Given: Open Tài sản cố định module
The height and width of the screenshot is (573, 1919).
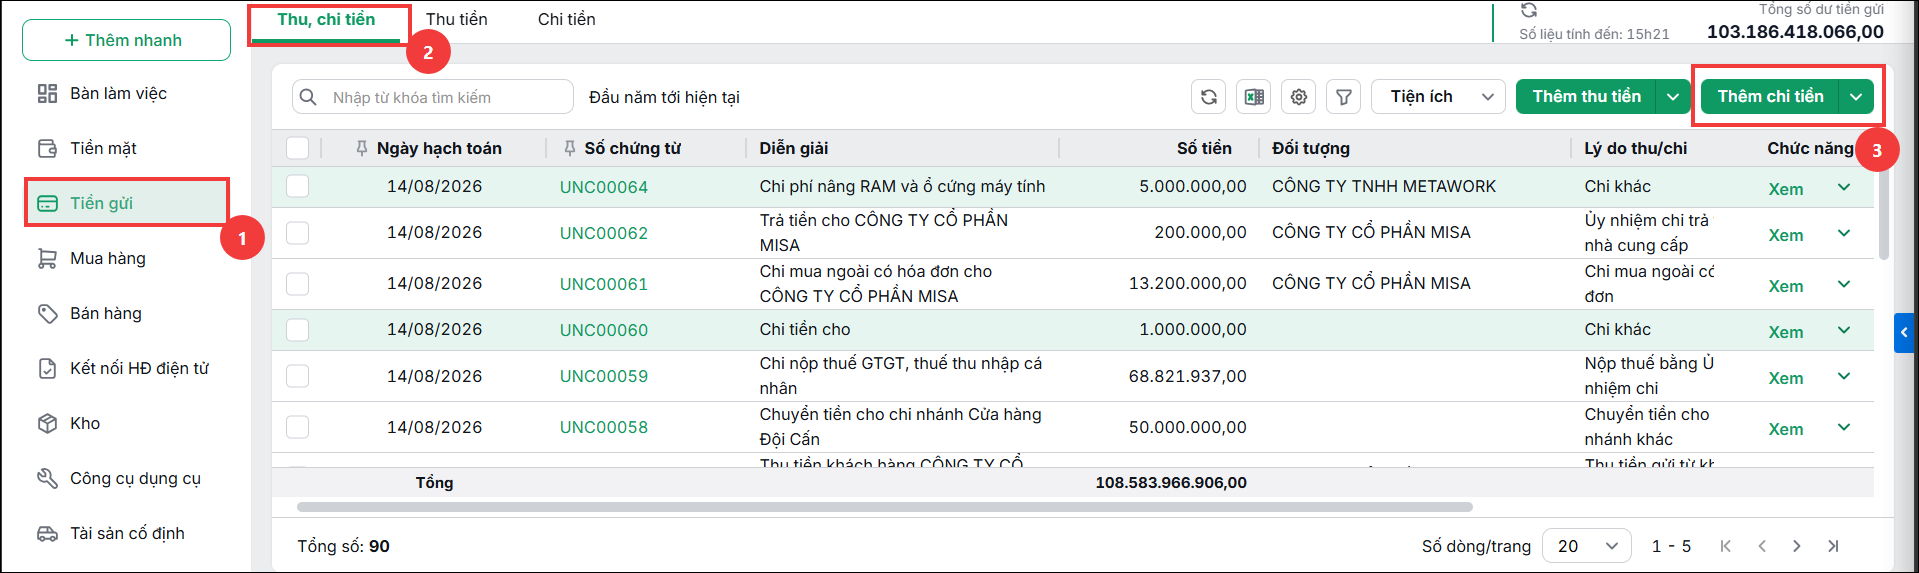Looking at the screenshot, I should [x=111, y=533].
